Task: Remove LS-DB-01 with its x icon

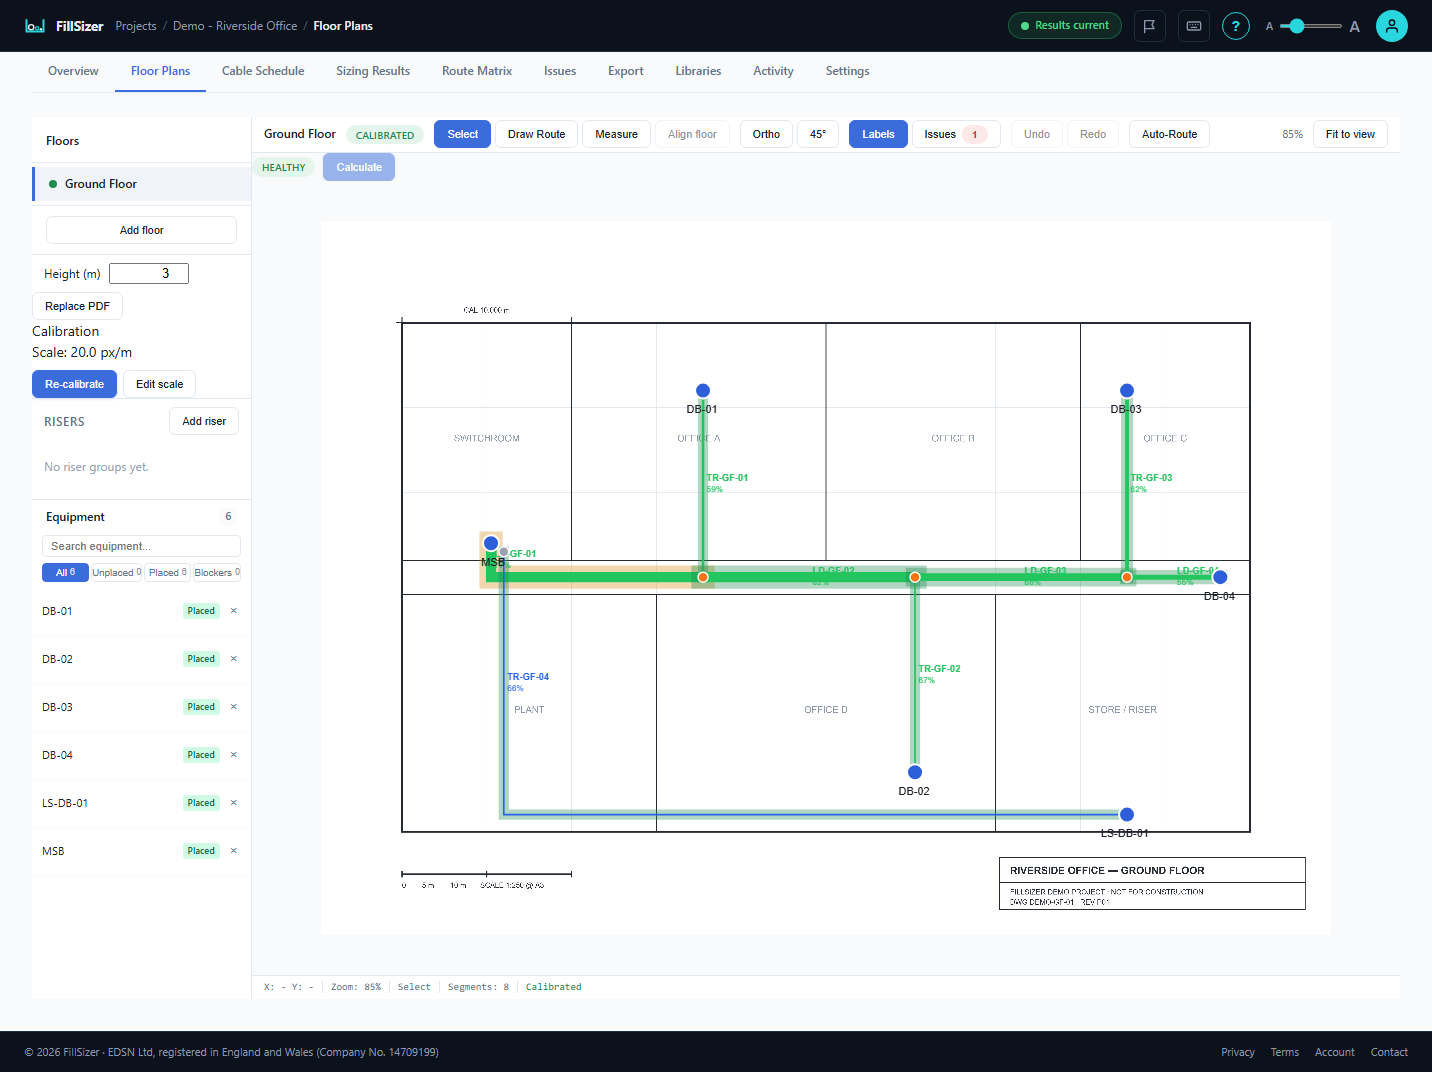Action: tap(234, 803)
